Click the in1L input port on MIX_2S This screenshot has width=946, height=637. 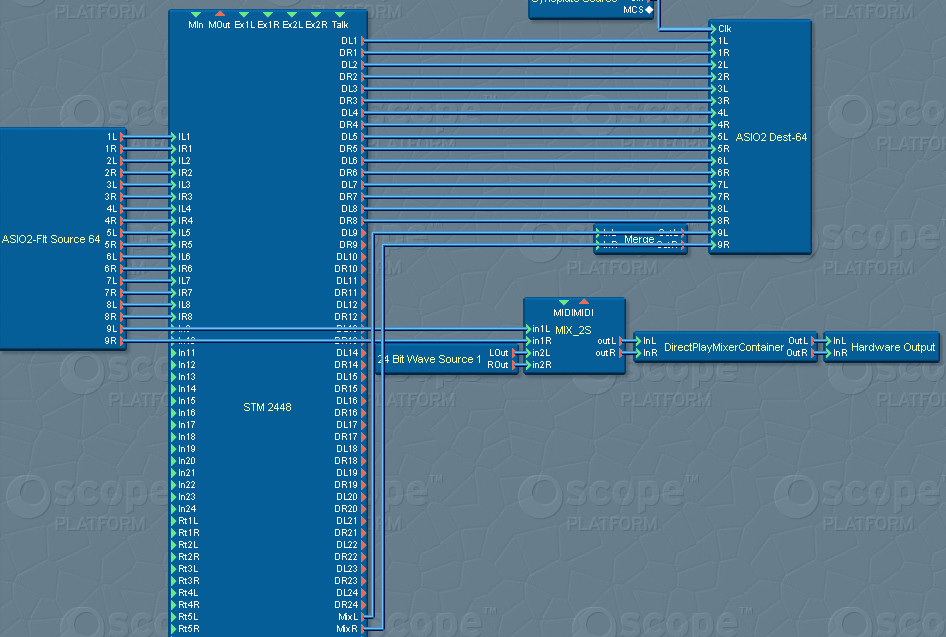[x=528, y=329]
